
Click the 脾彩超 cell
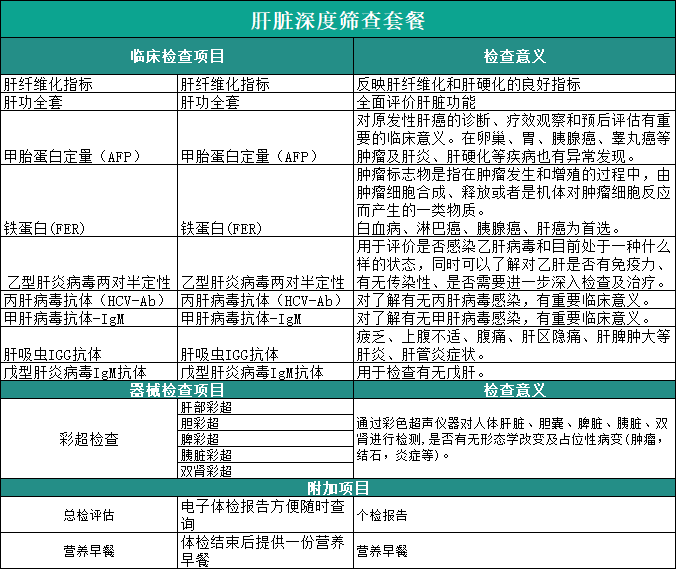(265, 439)
